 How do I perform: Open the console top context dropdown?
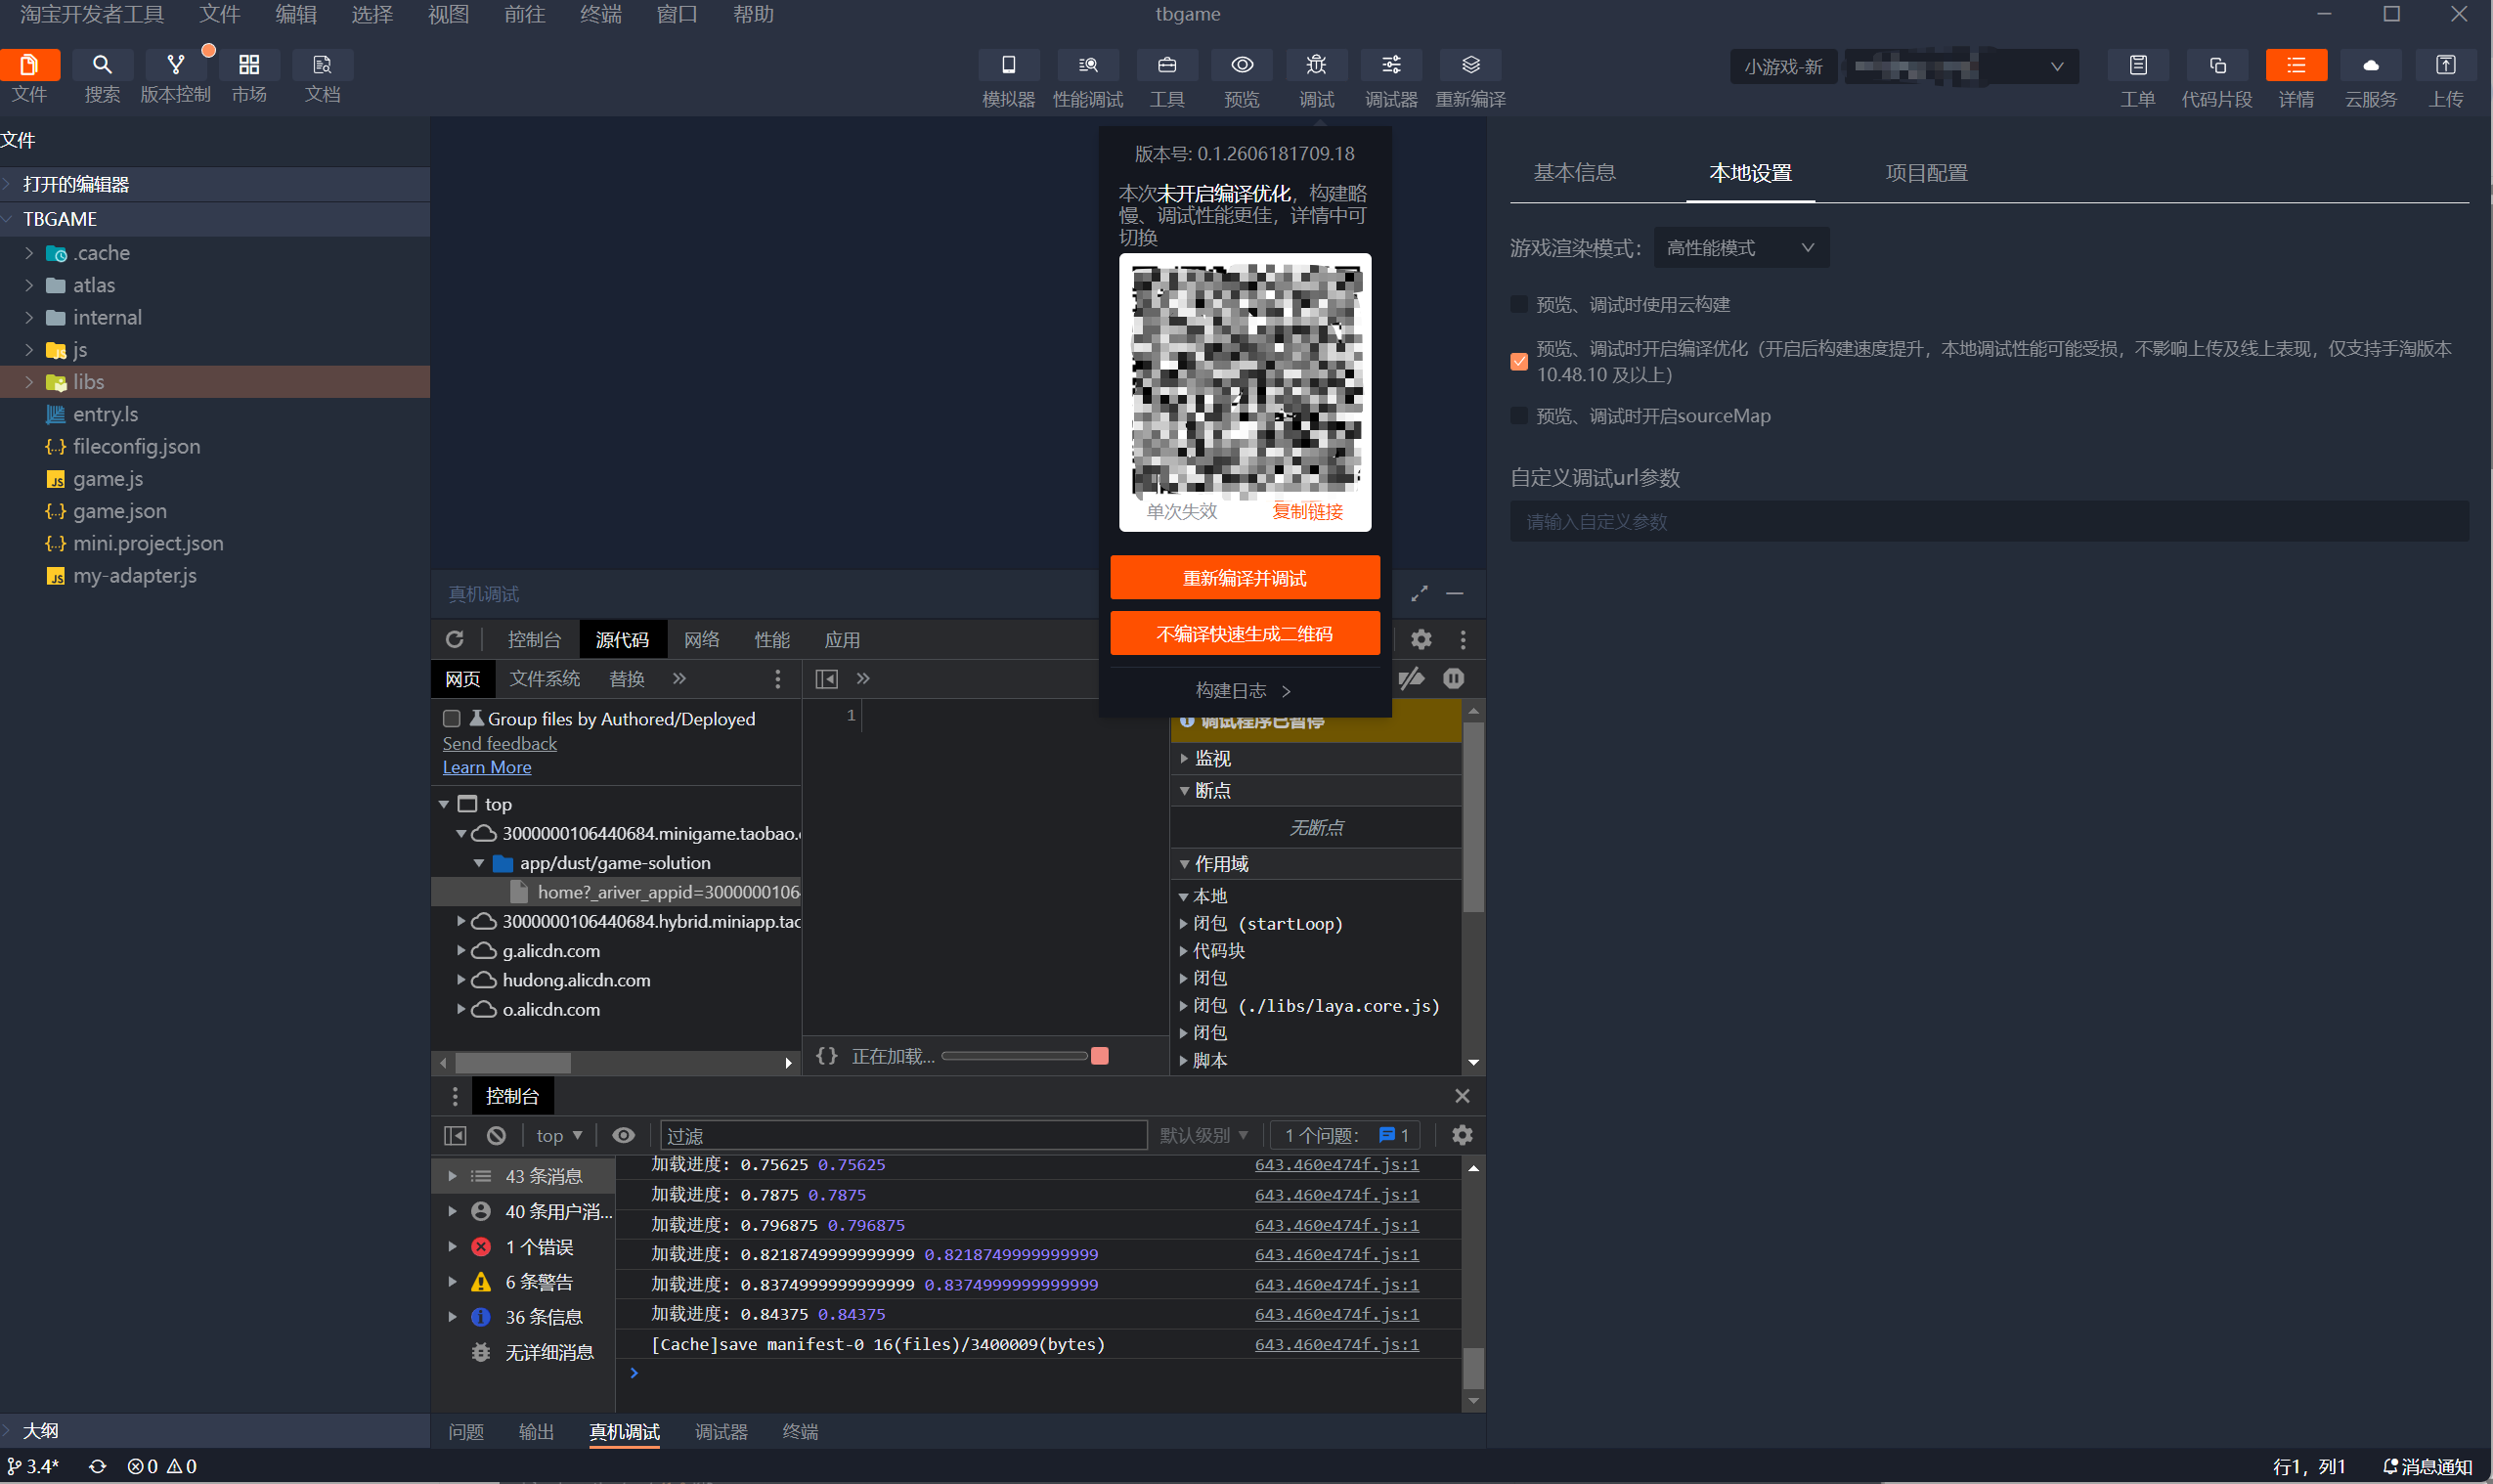tap(559, 1135)
